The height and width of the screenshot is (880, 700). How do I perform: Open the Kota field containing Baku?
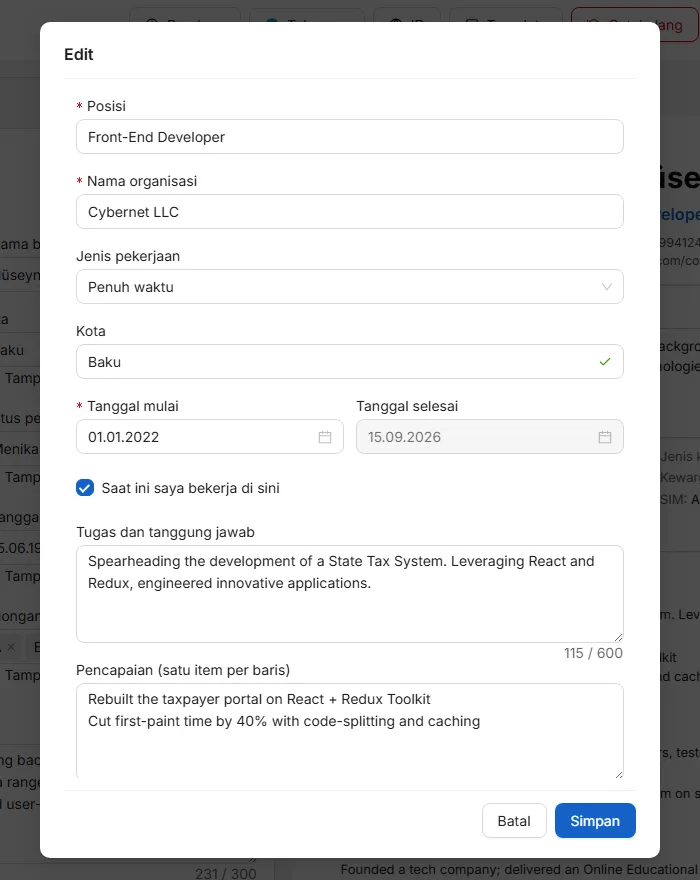[350, 361]
